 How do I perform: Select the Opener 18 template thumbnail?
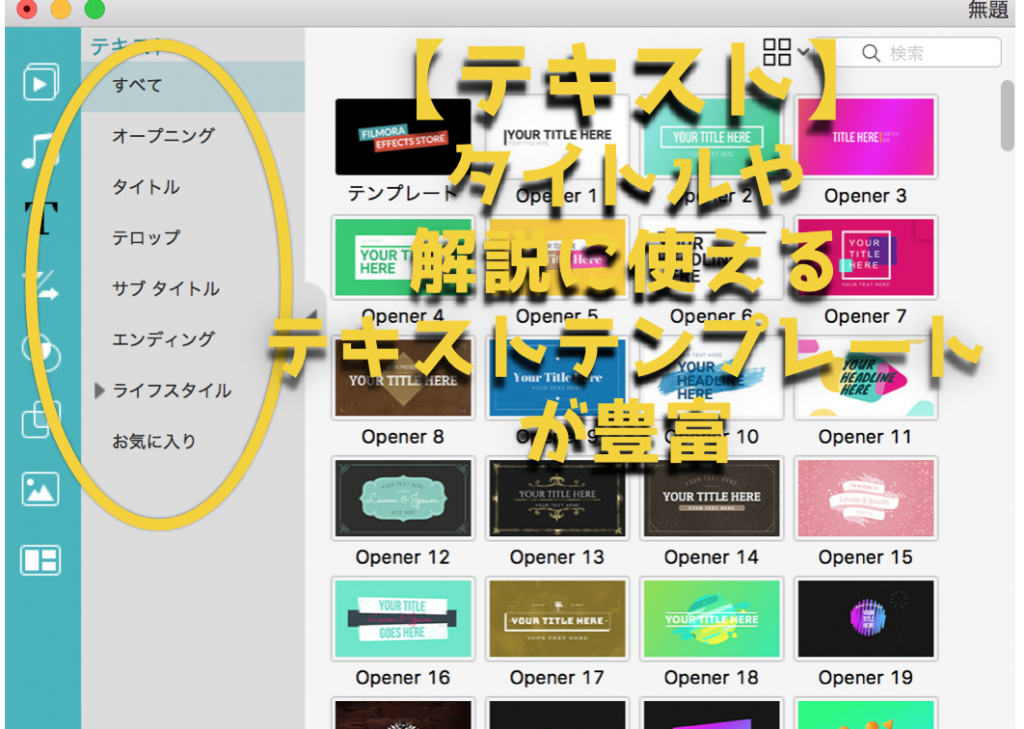711,619
